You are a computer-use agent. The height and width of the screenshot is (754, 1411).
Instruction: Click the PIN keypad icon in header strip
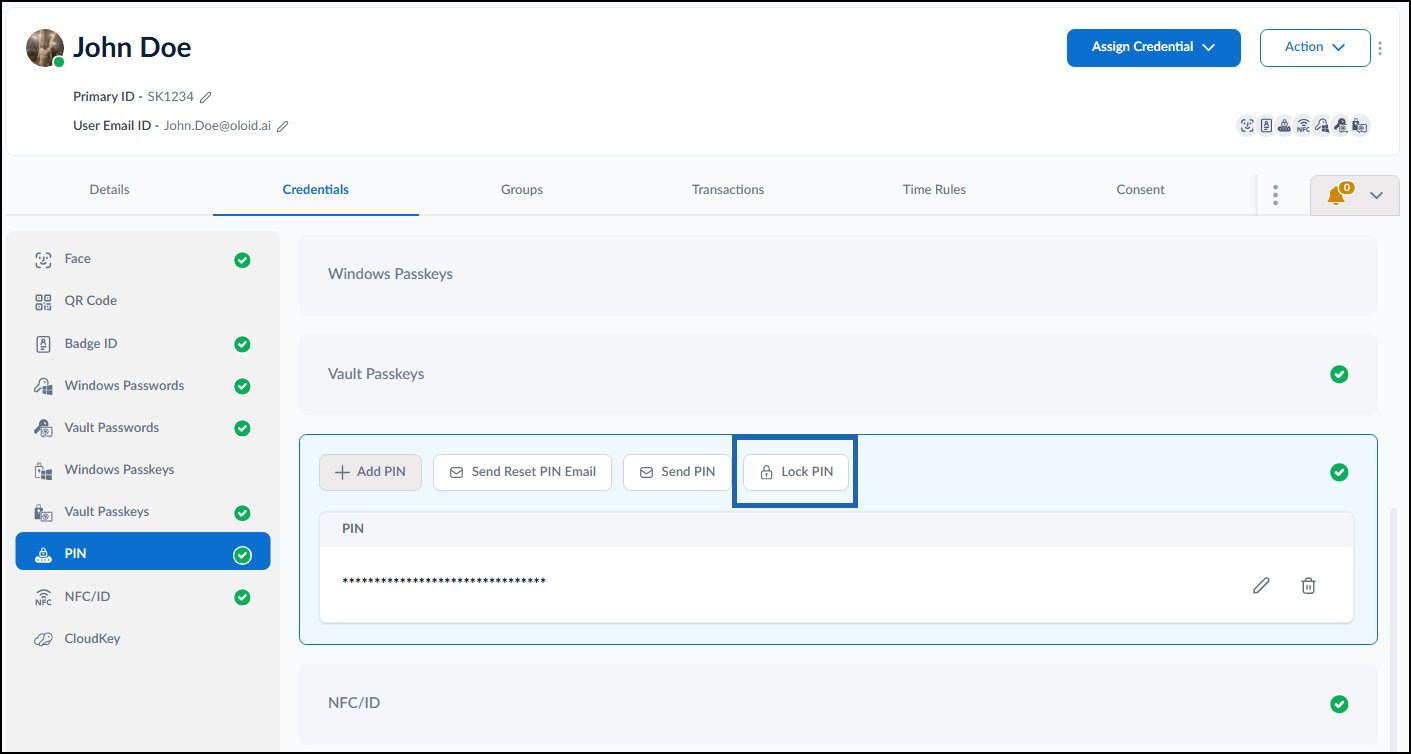coord(1284,125)
